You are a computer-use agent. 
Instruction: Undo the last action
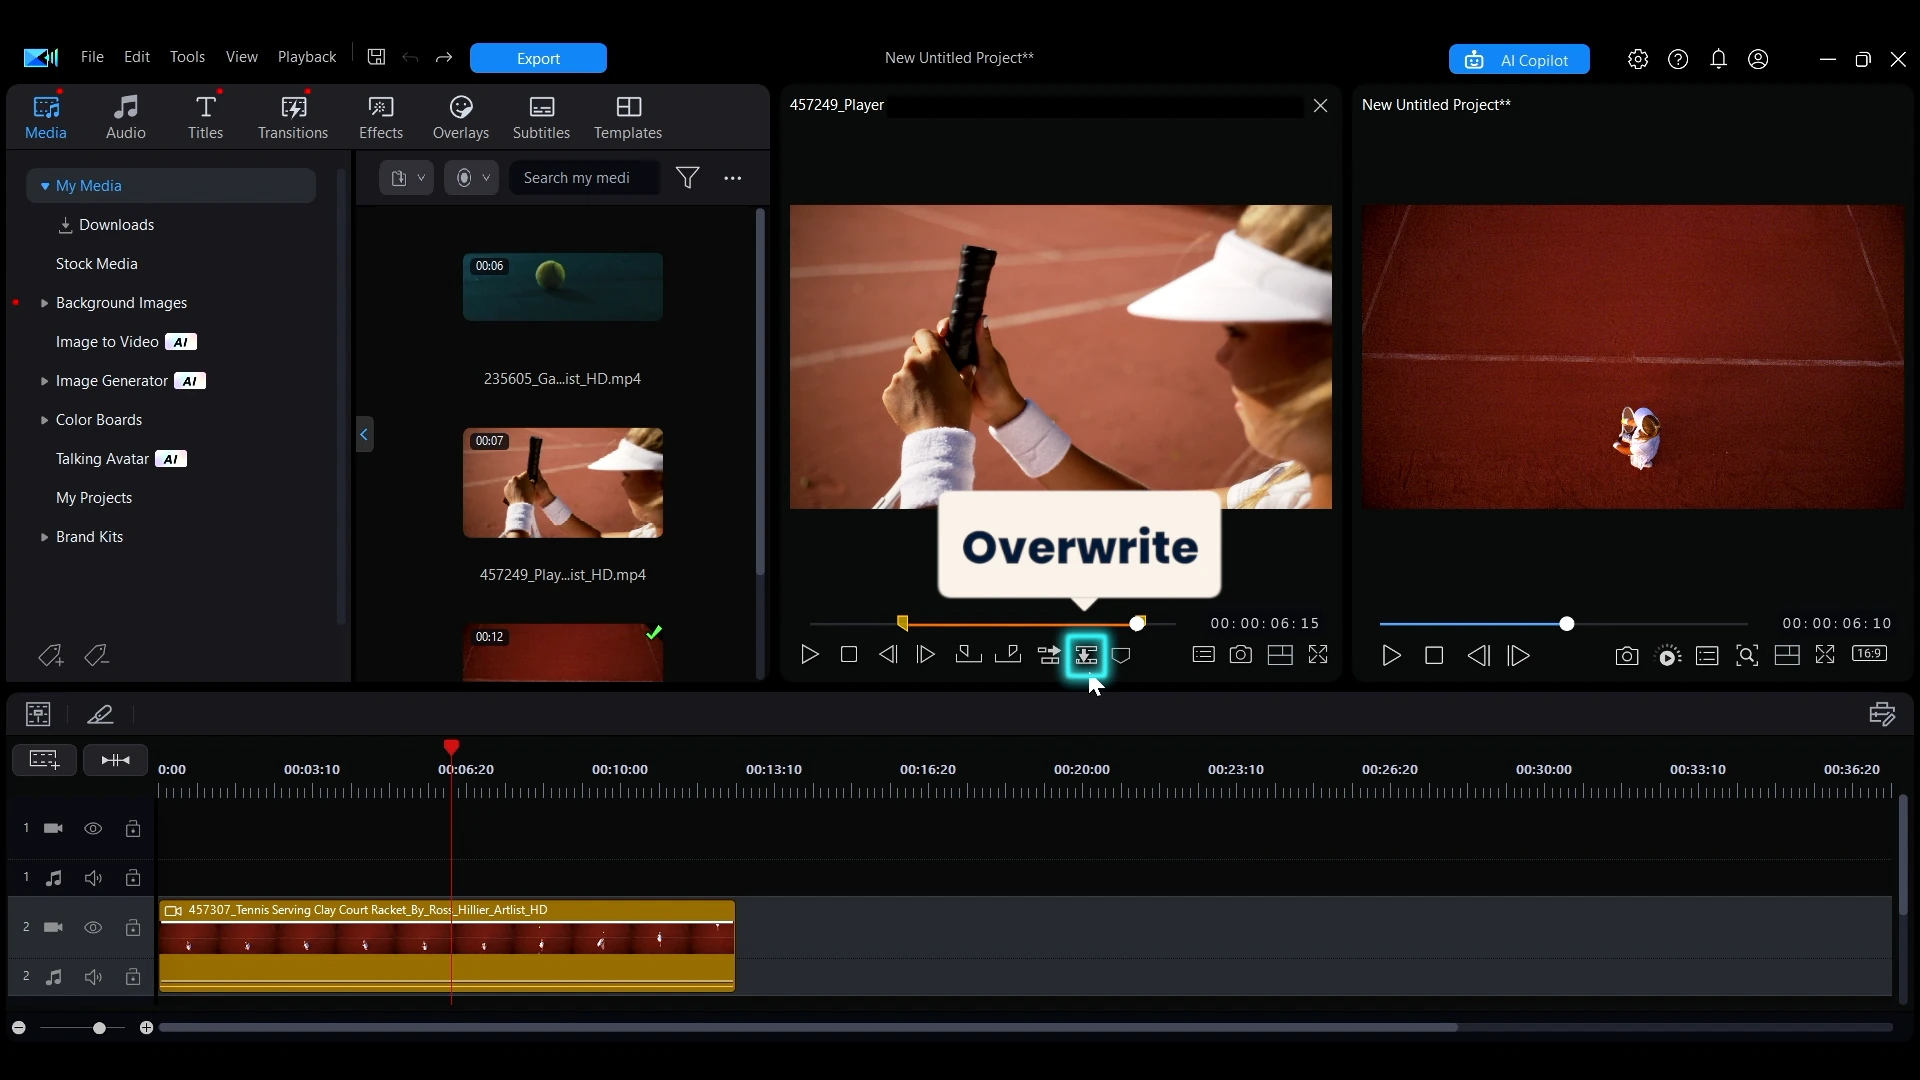410,58
